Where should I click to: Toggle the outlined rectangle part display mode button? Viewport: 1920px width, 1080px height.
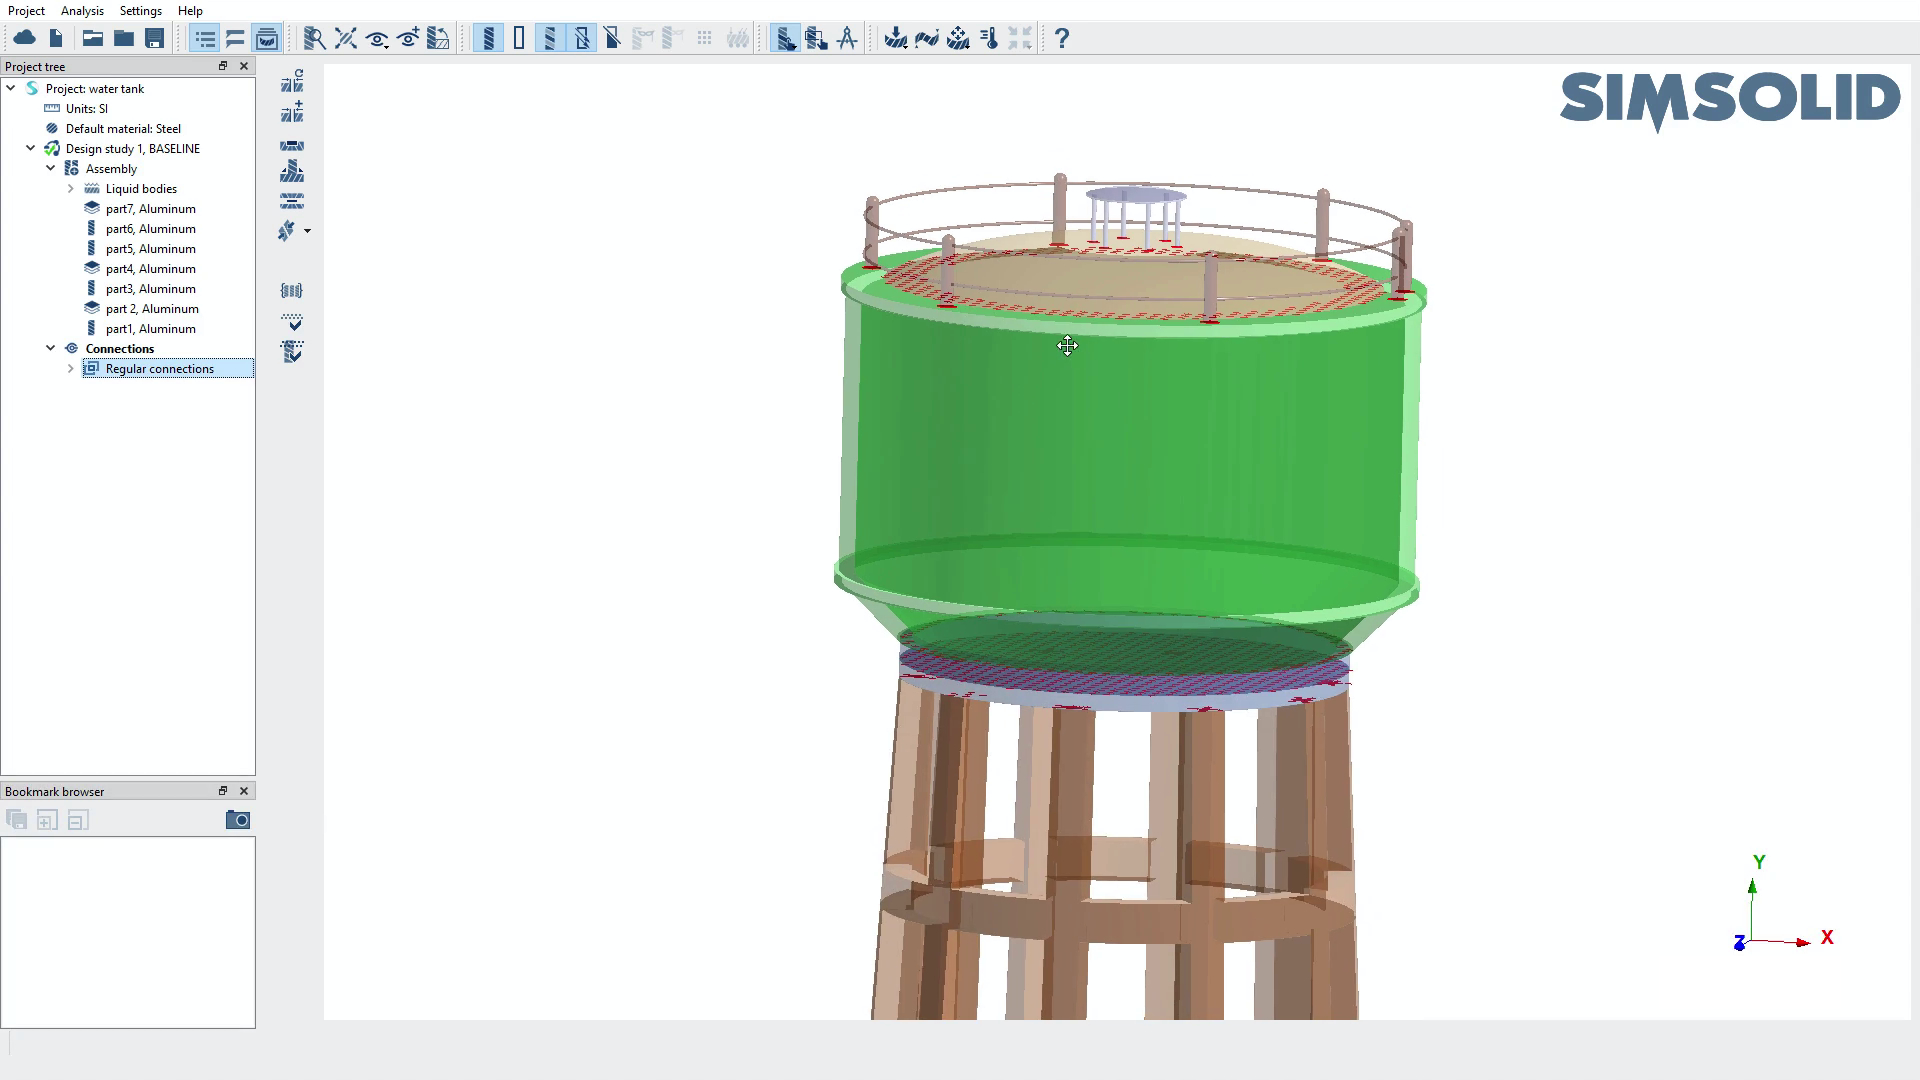519,38
